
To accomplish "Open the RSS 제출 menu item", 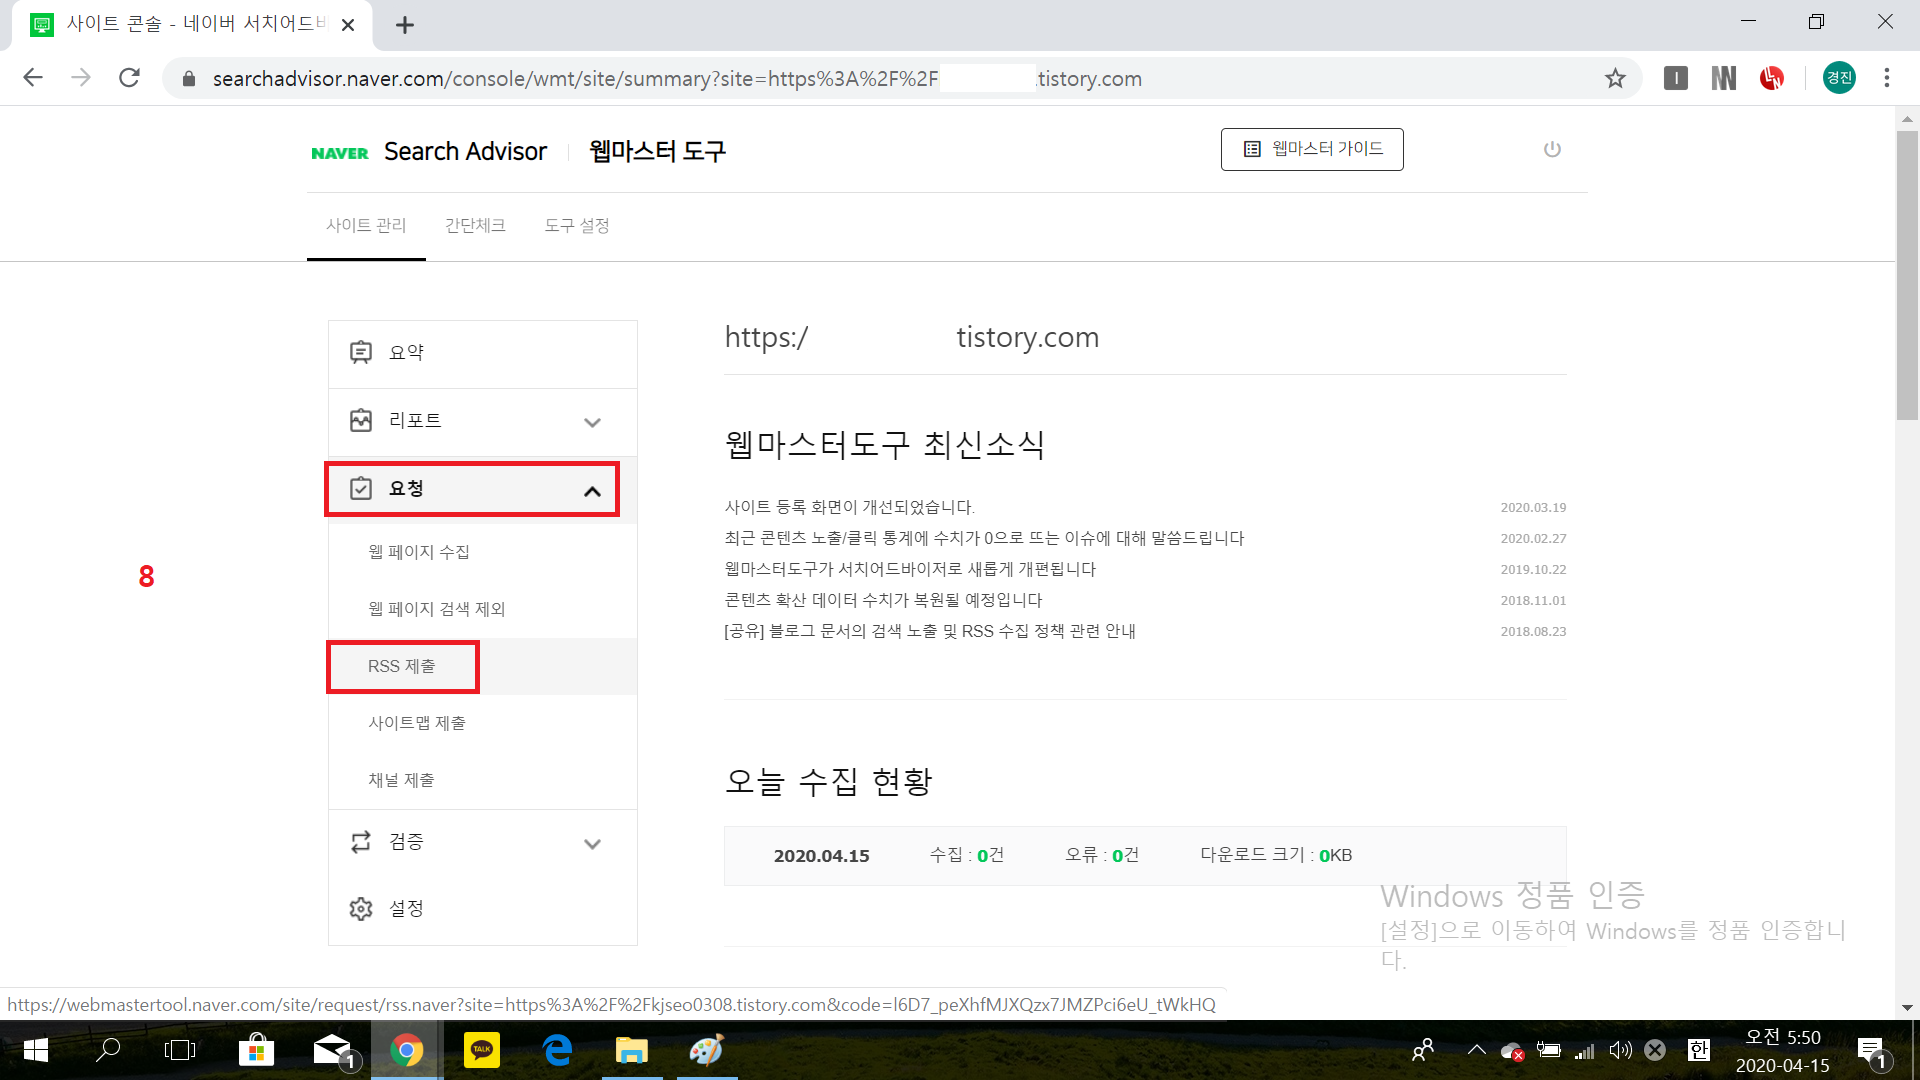I will click(x=402, y=666).
